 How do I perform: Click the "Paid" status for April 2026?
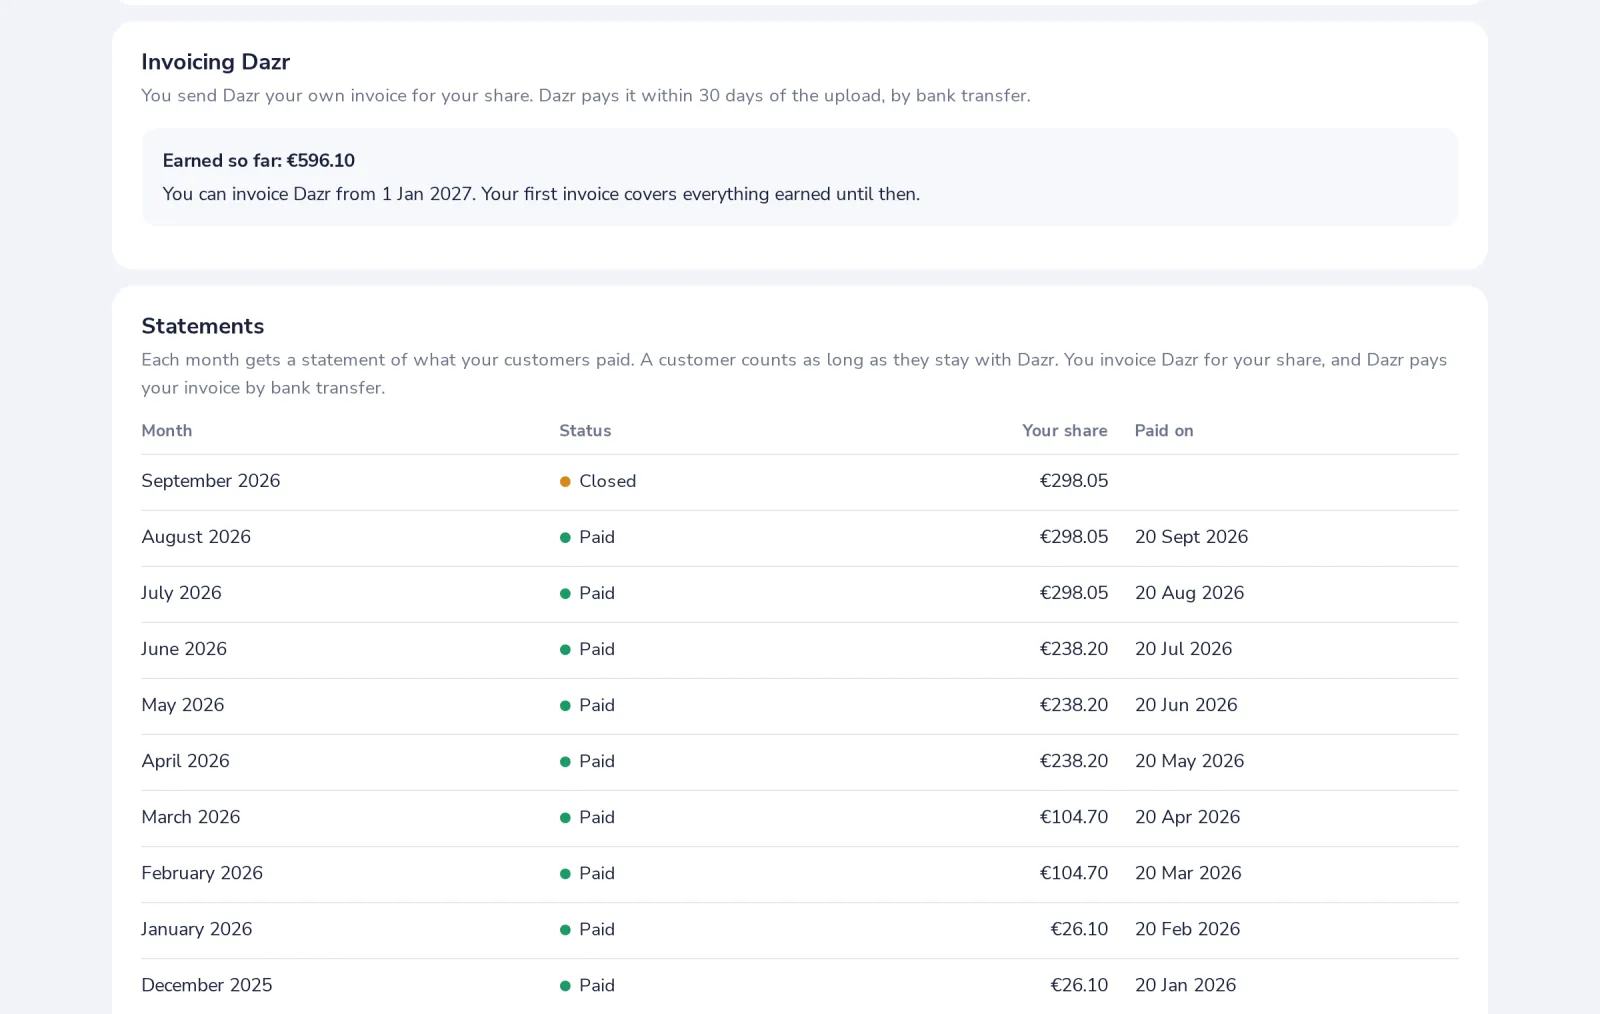(587, 761)
